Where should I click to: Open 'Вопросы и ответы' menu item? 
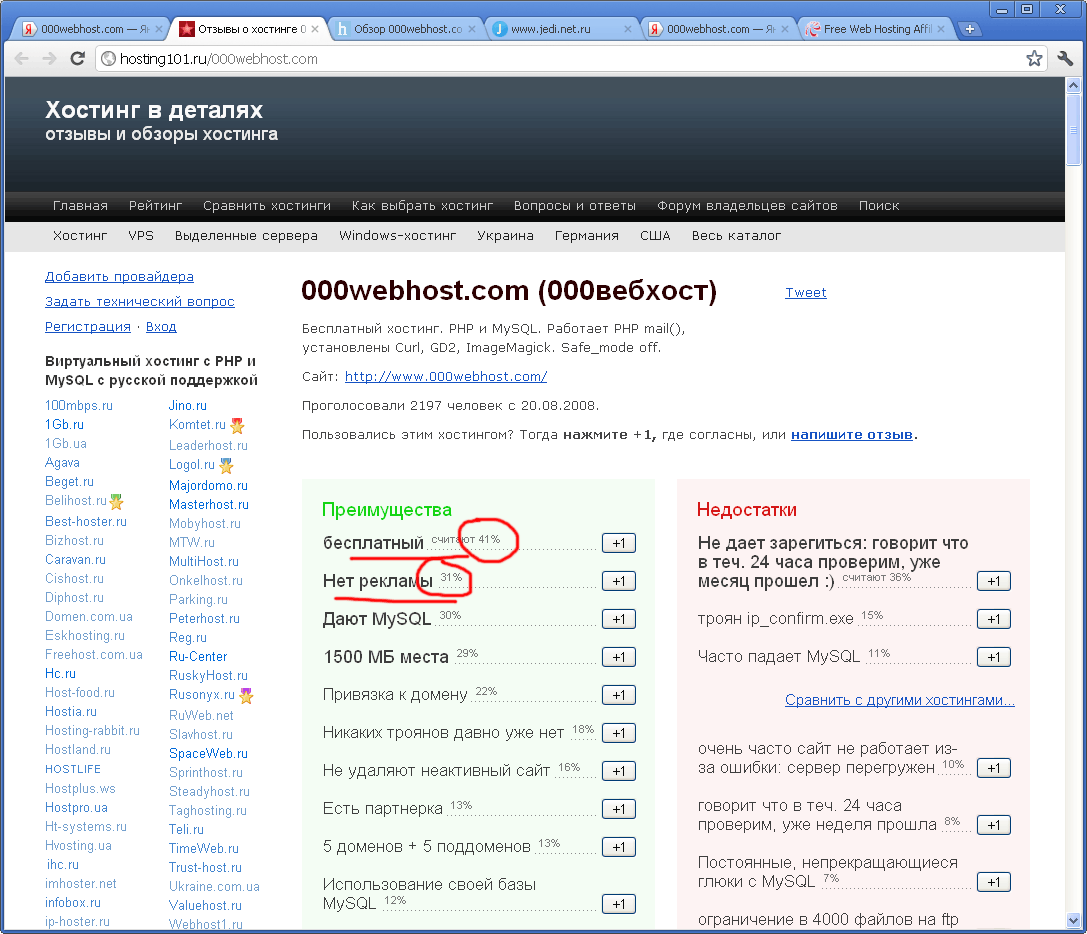click(x=575, y=206)
